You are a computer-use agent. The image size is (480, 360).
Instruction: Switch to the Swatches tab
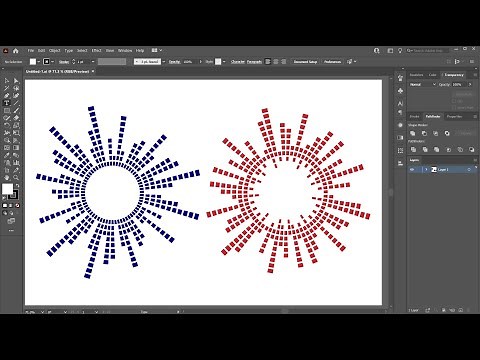coord(416,75)
